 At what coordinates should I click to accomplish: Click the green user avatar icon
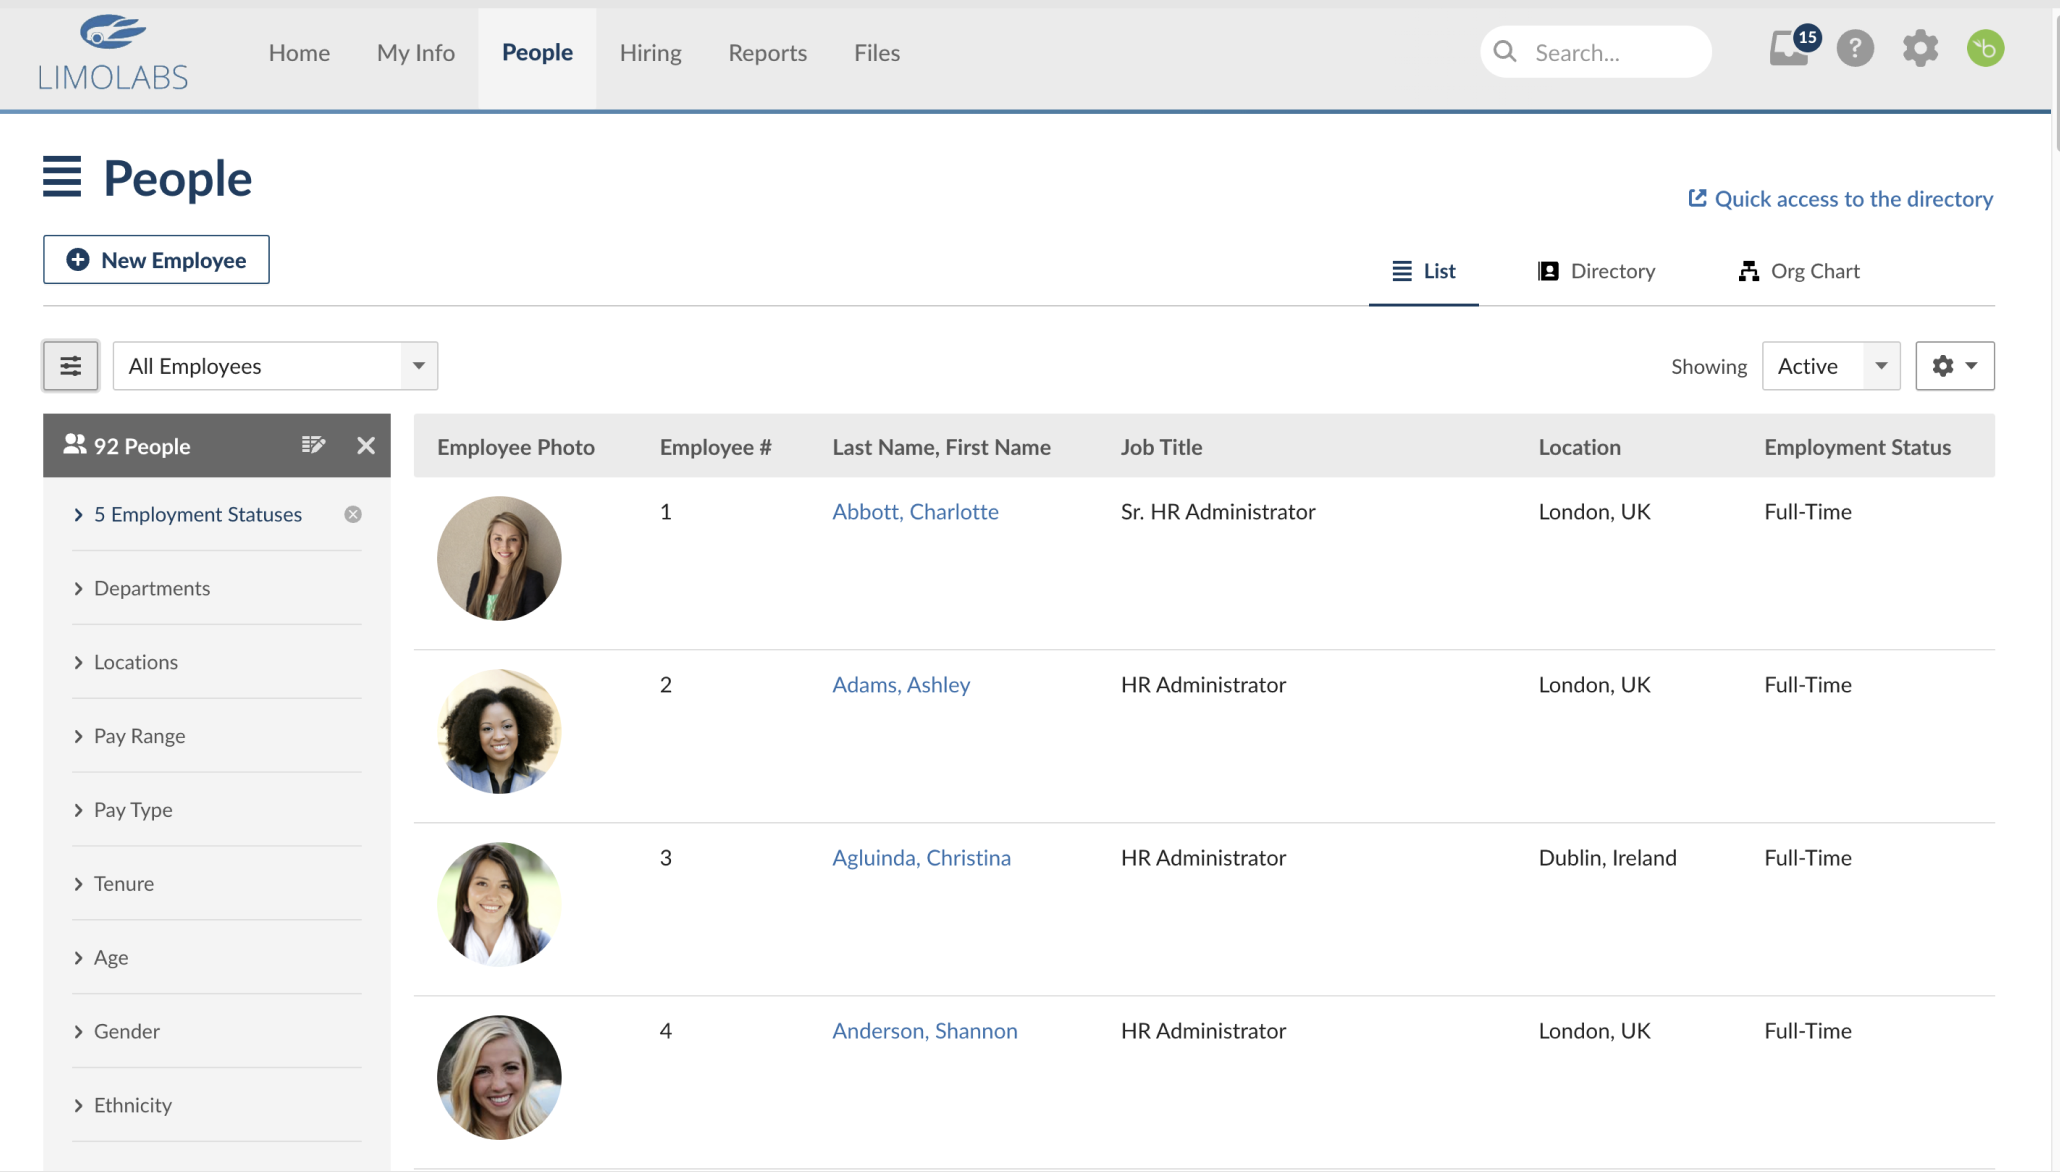coord(1985,49)
